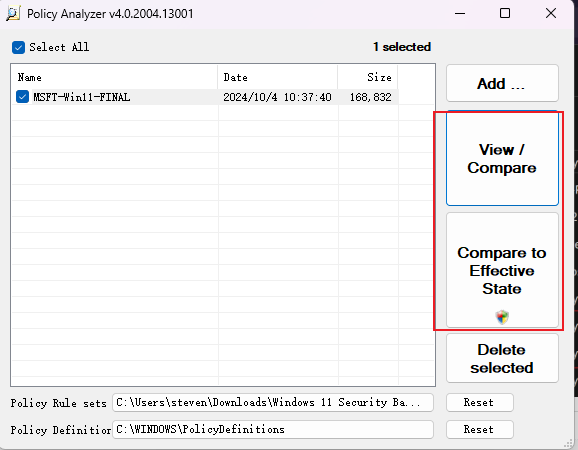Select the MSFT-Win11-FINAL row name
The image size is (578, 450).
pyautogui.click(x=81, y=97)
